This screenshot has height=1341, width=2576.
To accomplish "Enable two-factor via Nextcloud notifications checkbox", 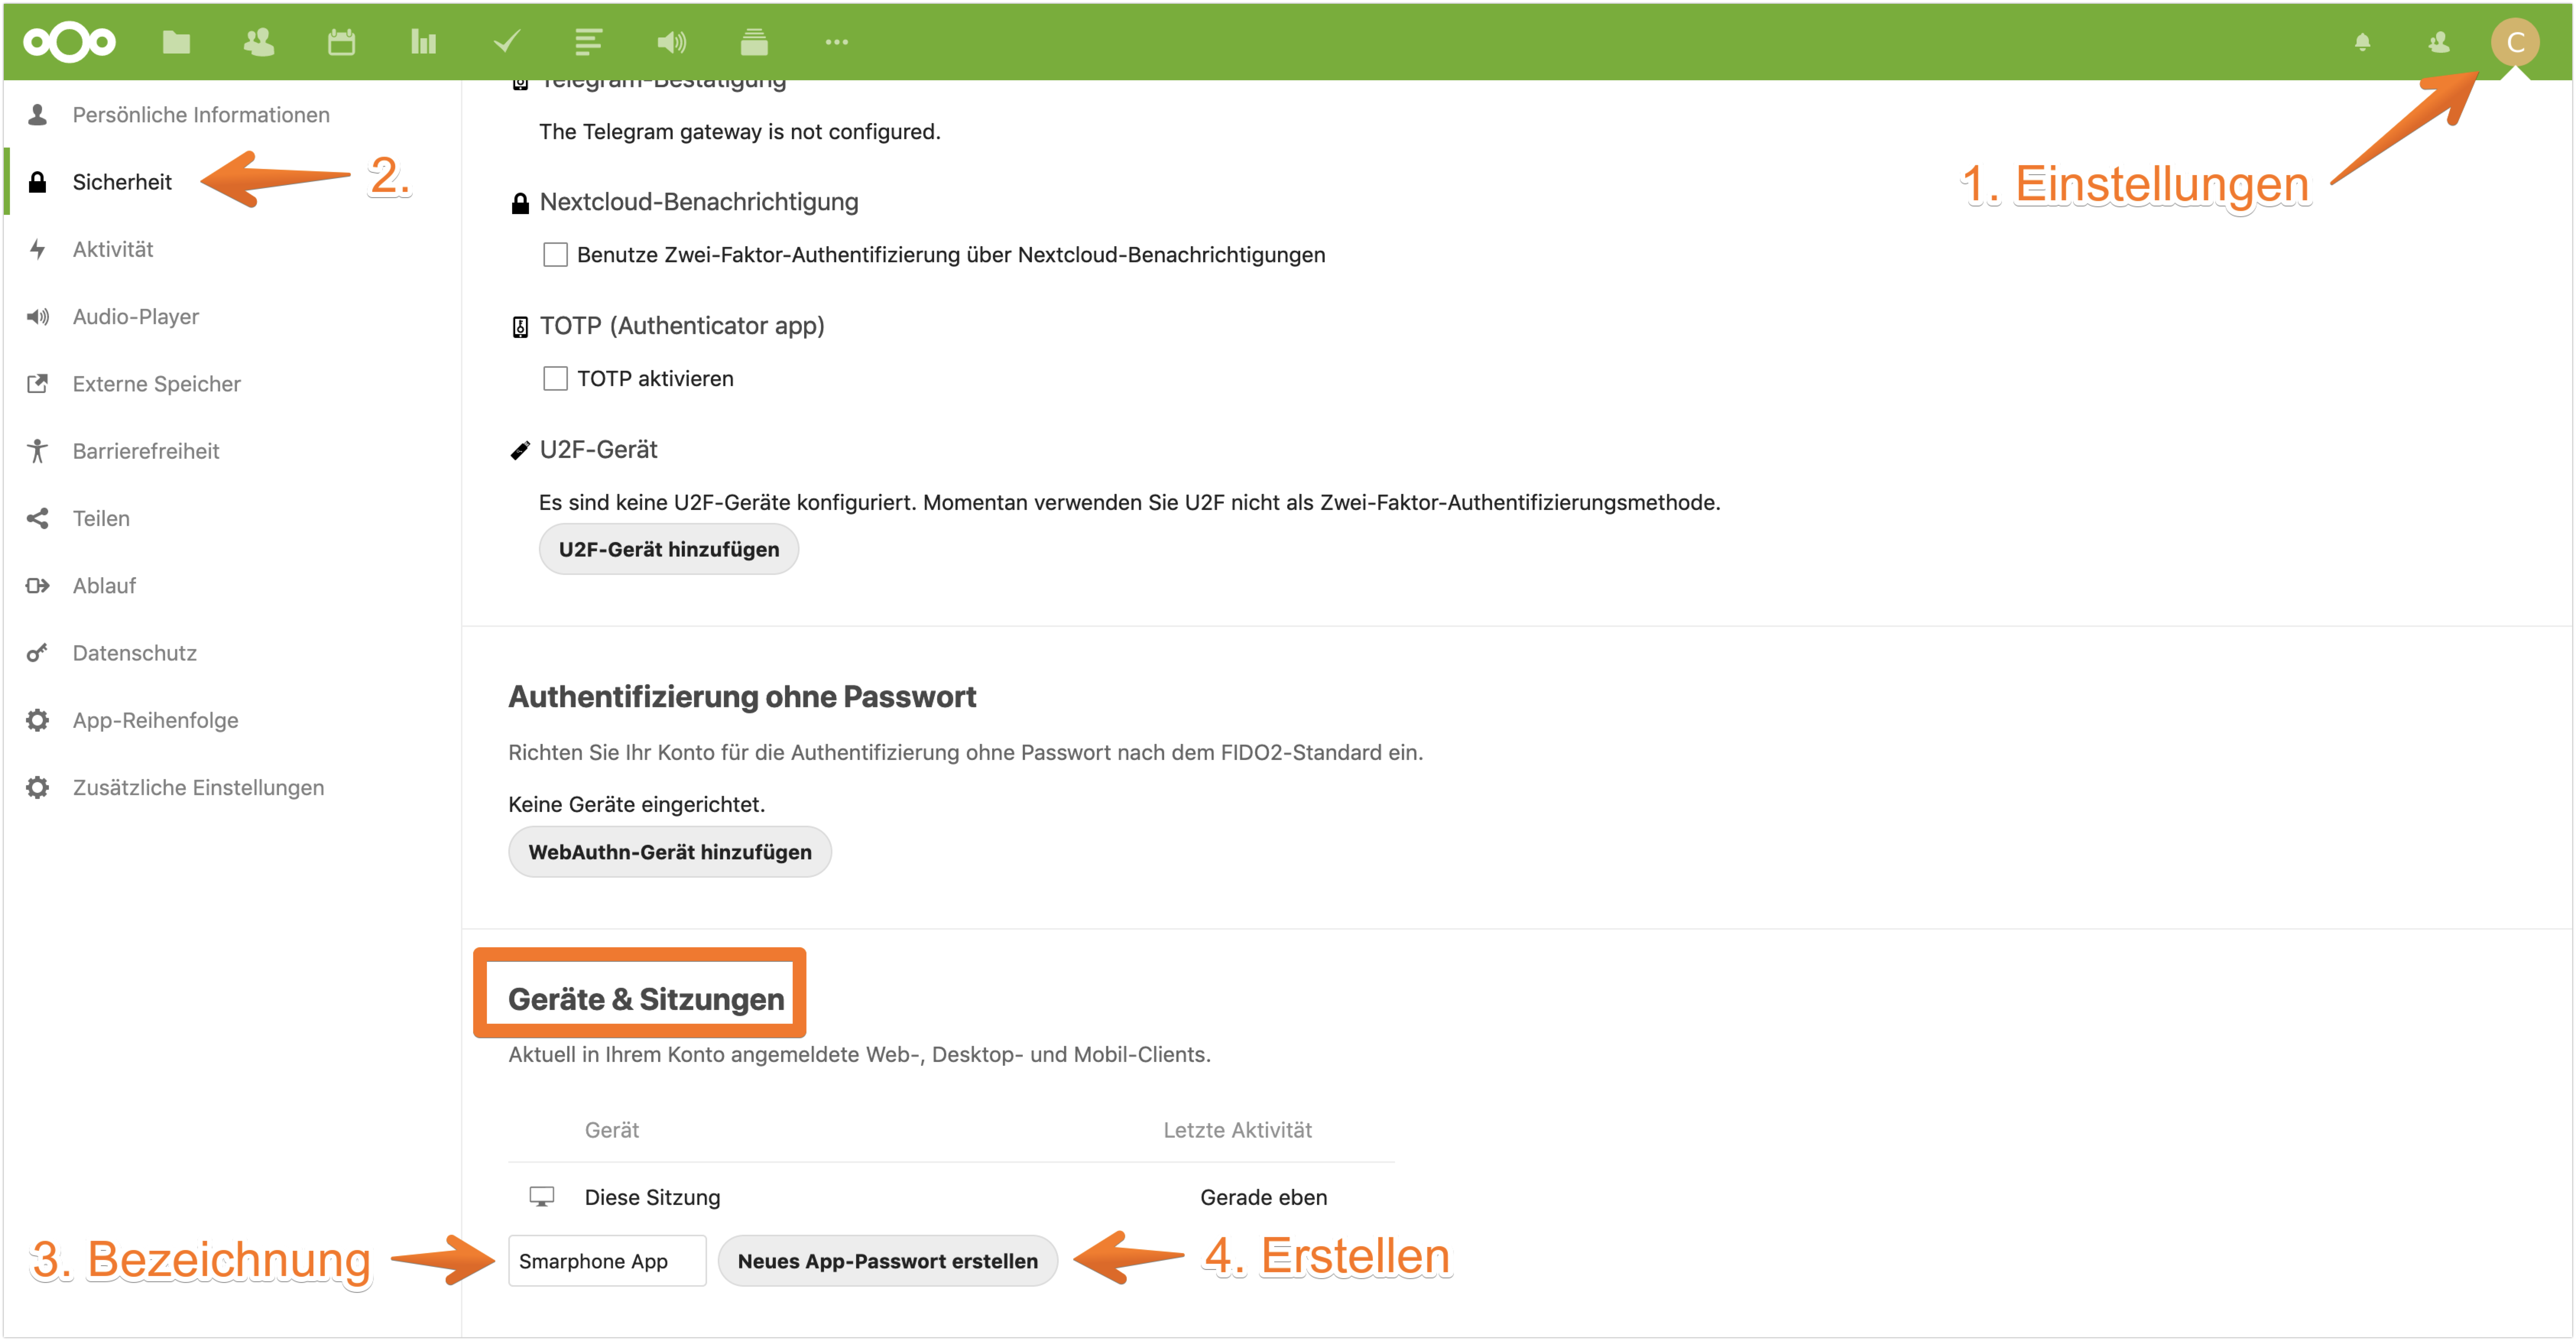I will 555,255.
